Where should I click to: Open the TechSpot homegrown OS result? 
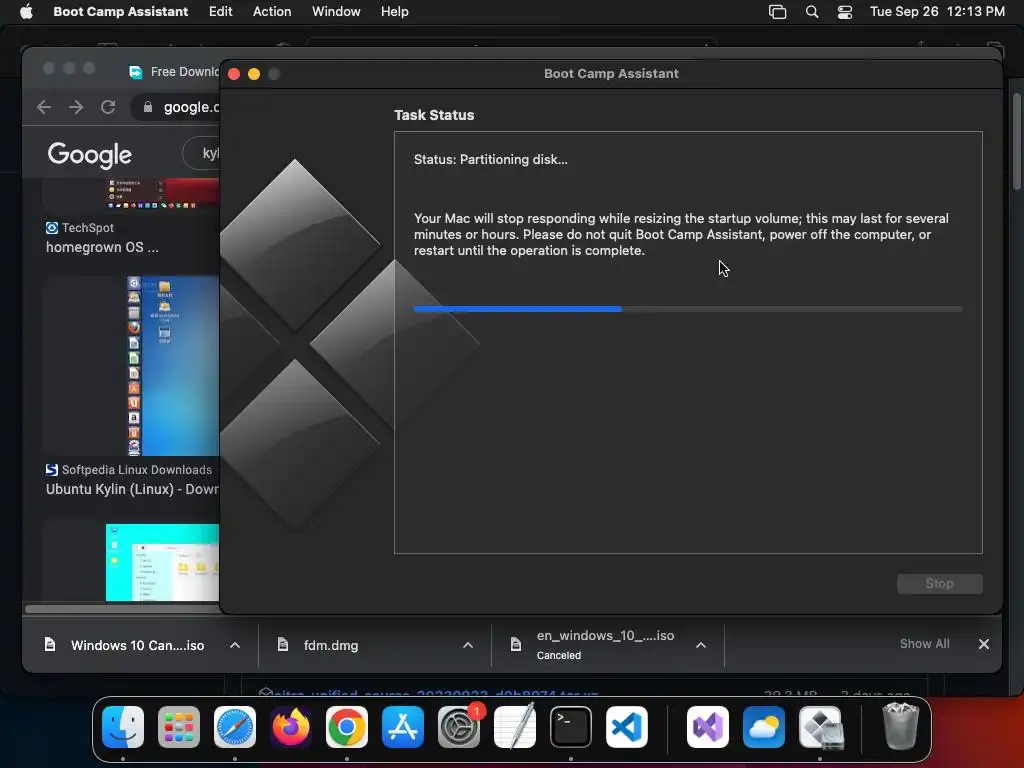click(102, 248)
